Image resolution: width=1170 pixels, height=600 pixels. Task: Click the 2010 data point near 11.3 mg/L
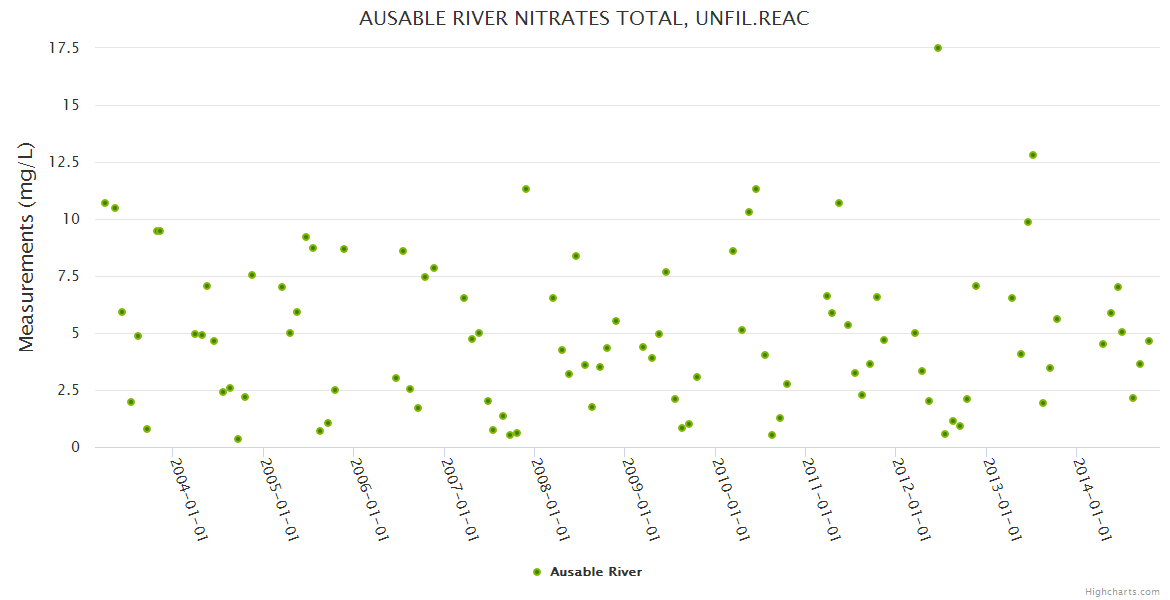[x=756, y=189]
